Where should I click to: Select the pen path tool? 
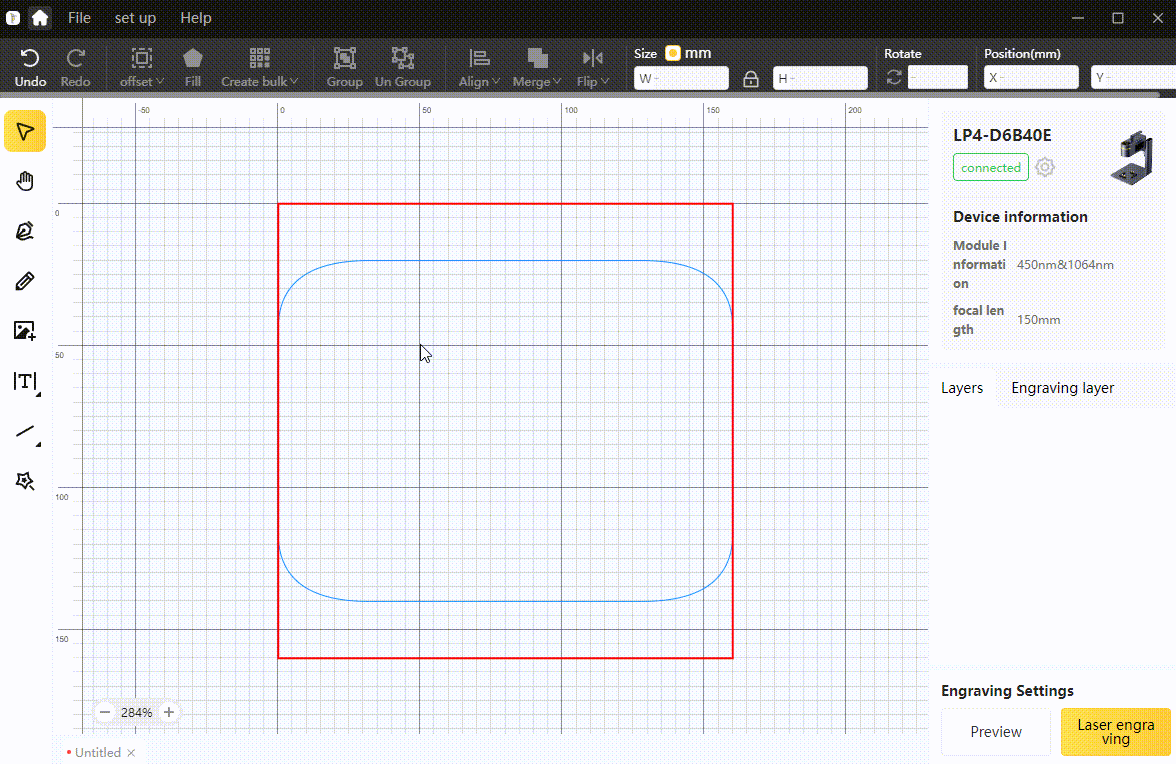[x=25, y=231]
